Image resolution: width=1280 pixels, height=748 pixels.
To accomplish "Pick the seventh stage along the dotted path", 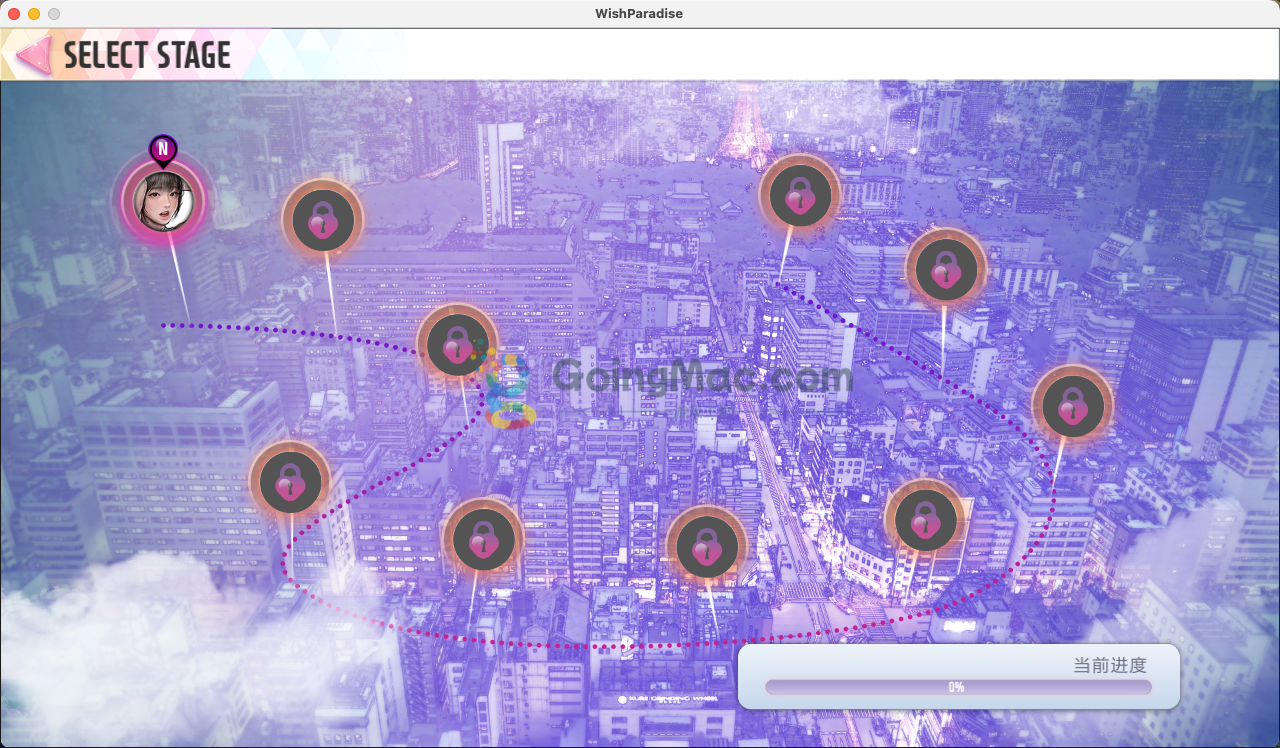I will point(926,520).
